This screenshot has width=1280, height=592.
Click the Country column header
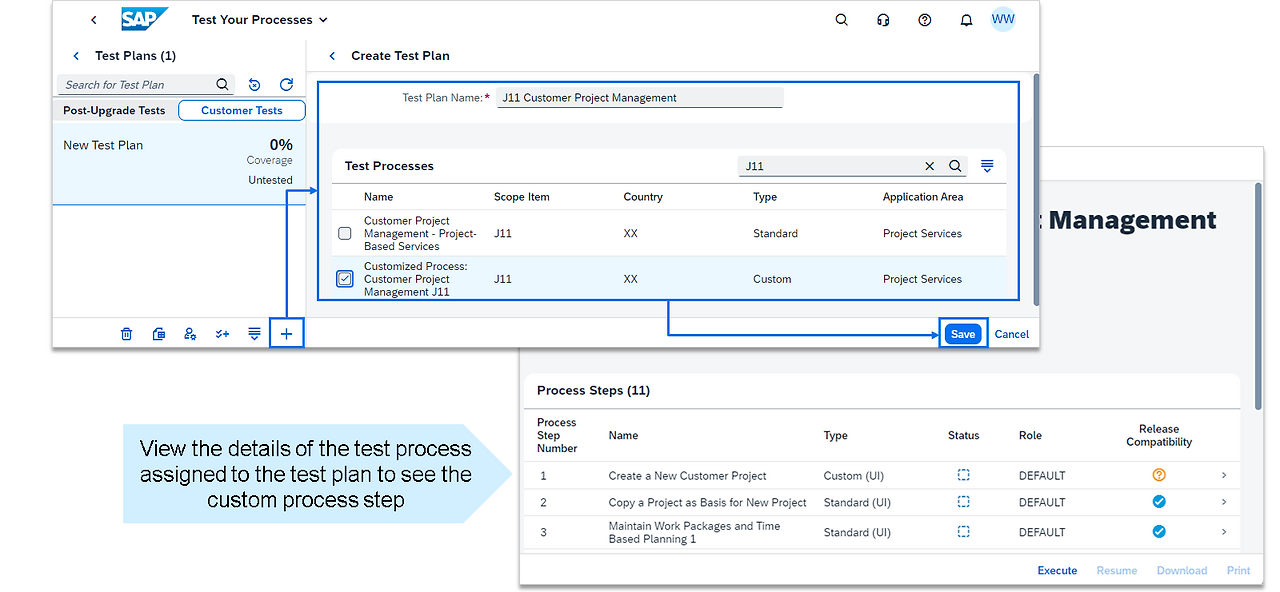tap(643, 197)
